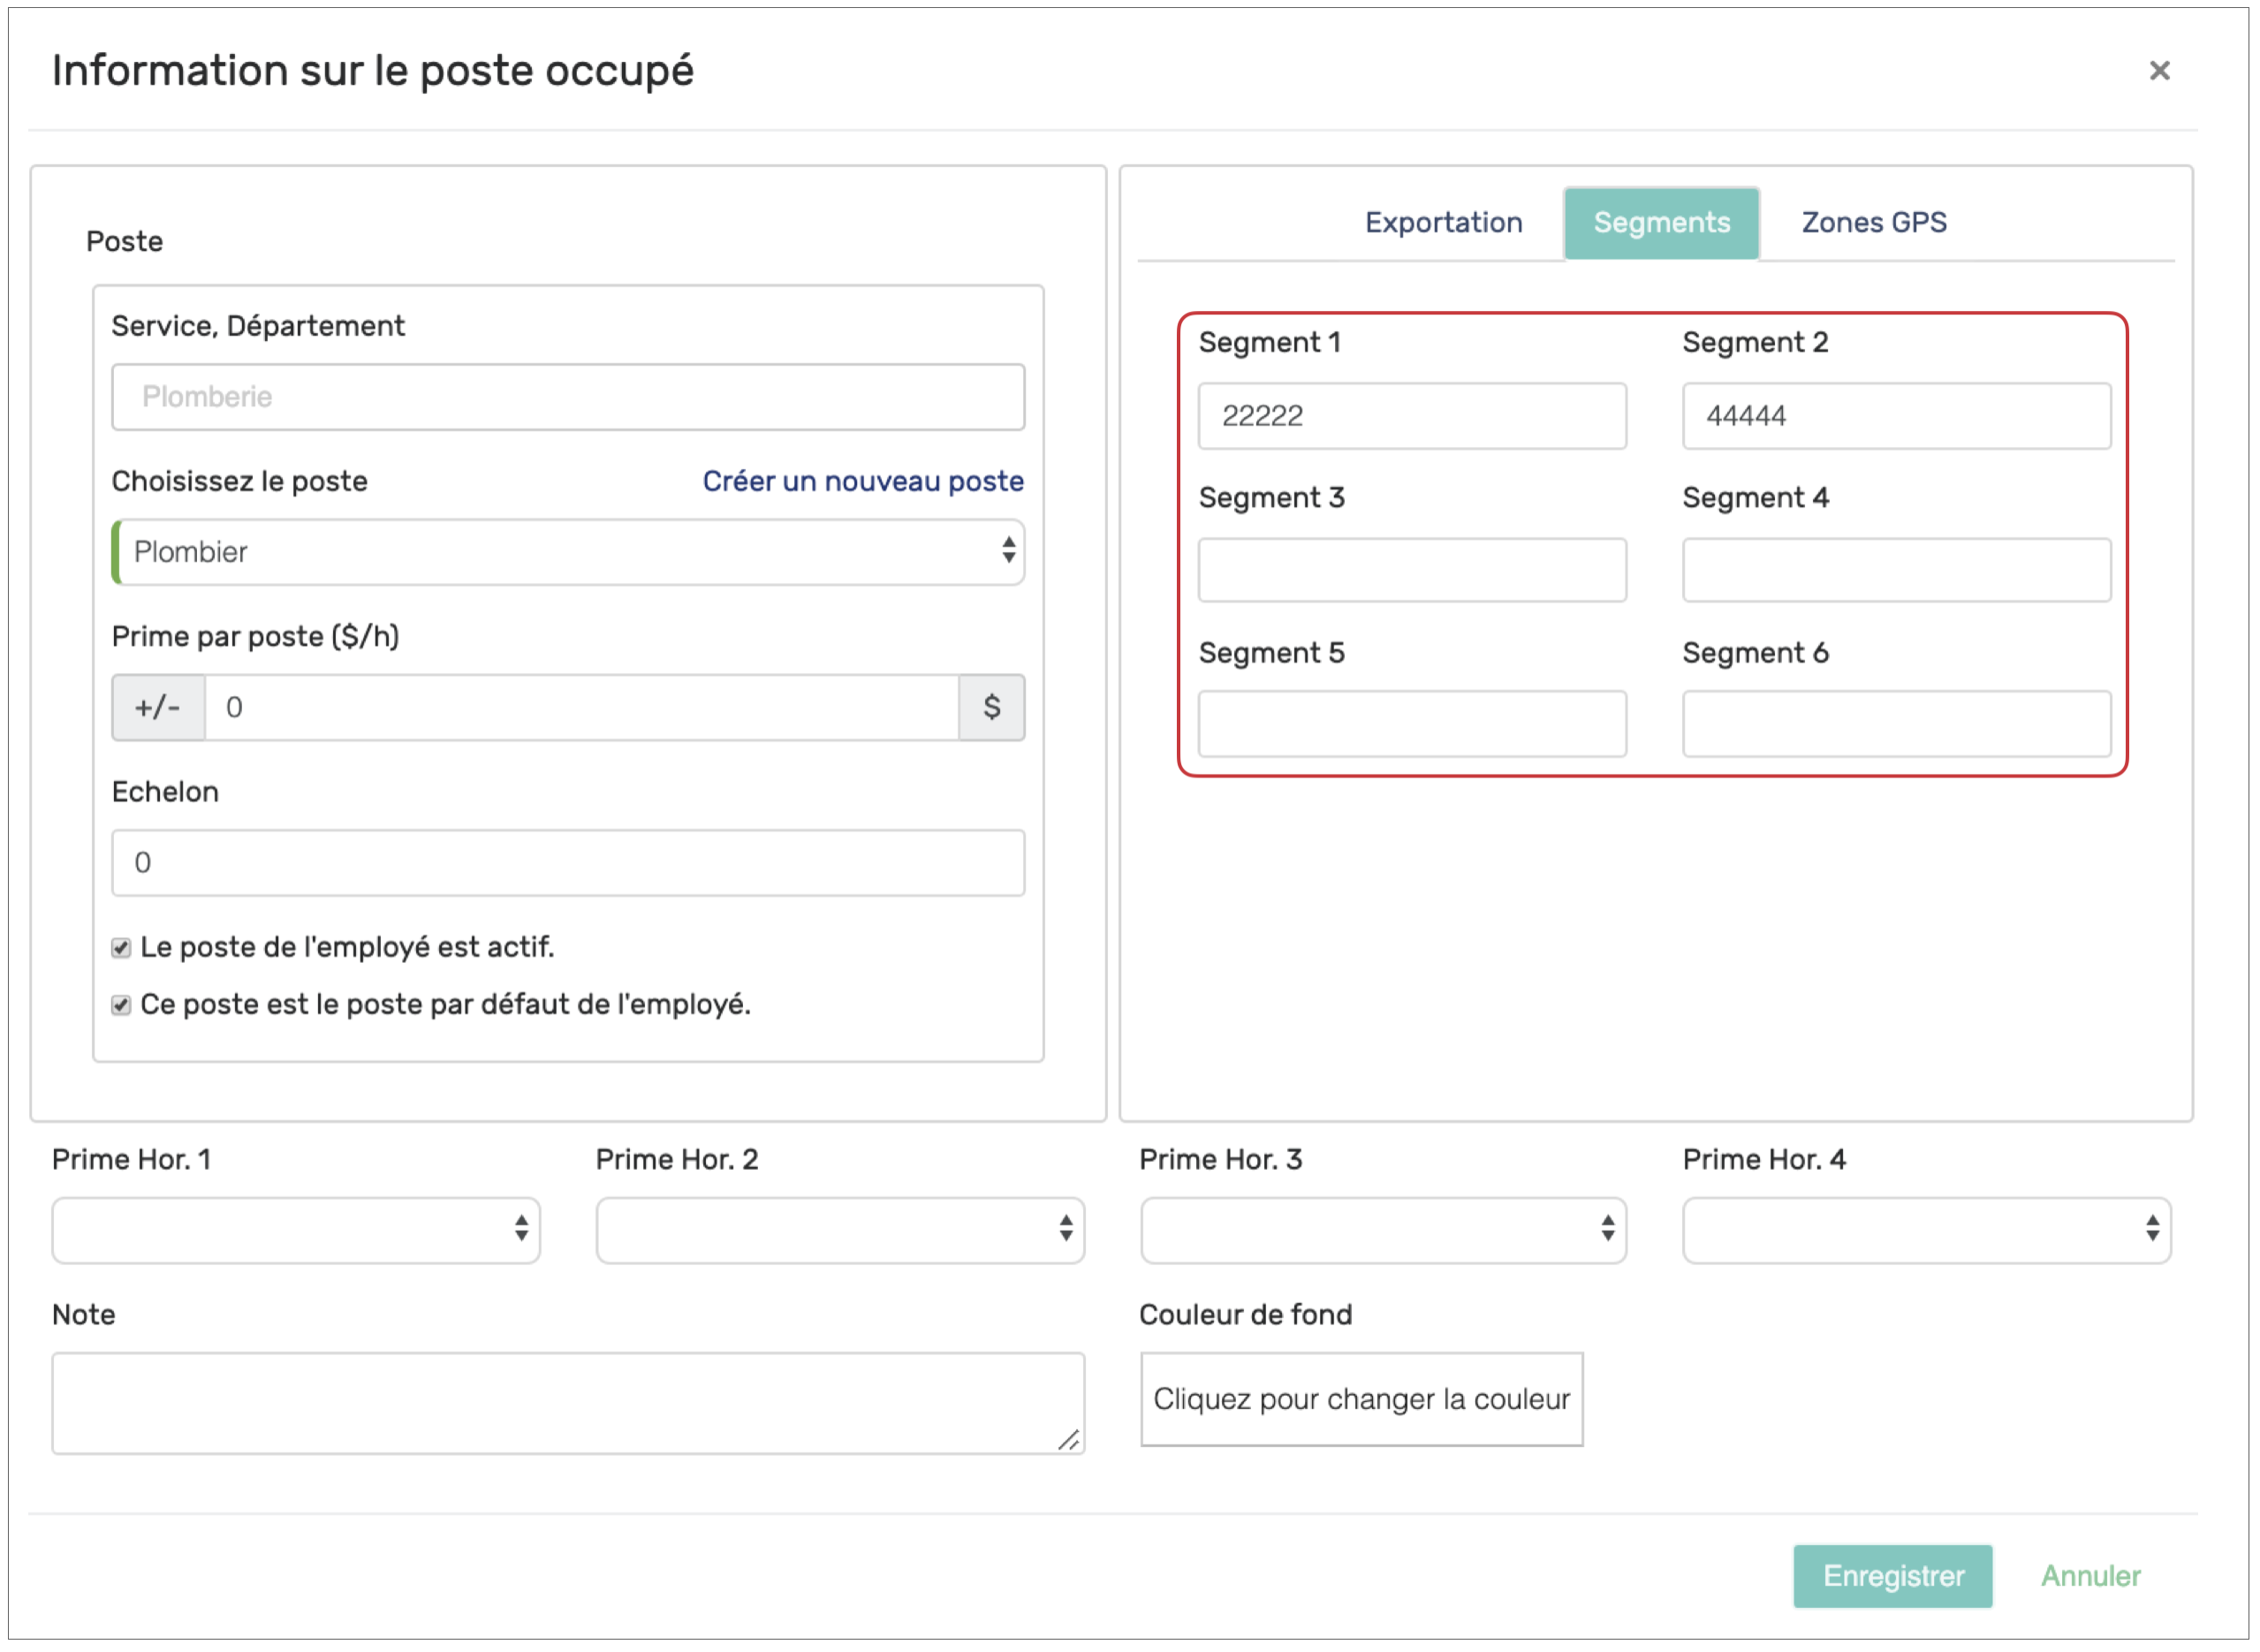Click the Echelon input field
This screenshot has height=1652, width=2260.
coord(568,862)
